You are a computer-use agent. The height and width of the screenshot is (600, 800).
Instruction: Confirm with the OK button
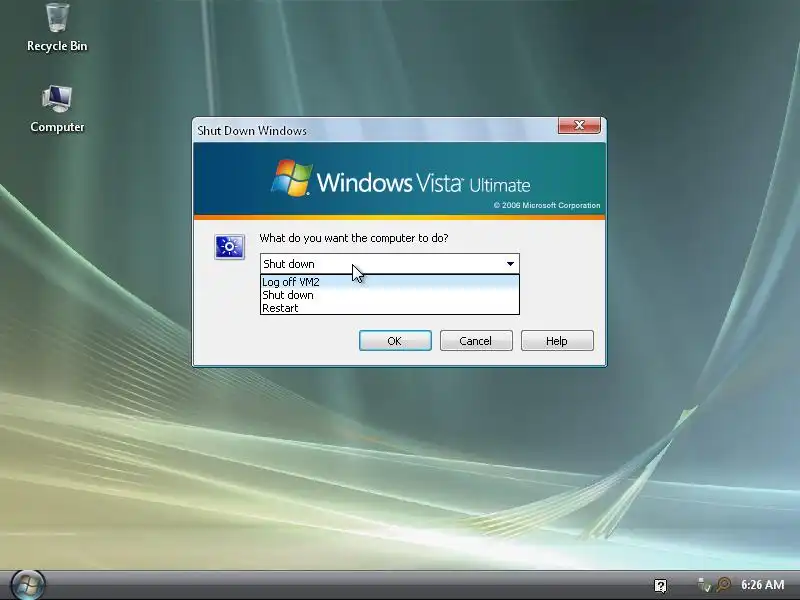click(395, 341)
